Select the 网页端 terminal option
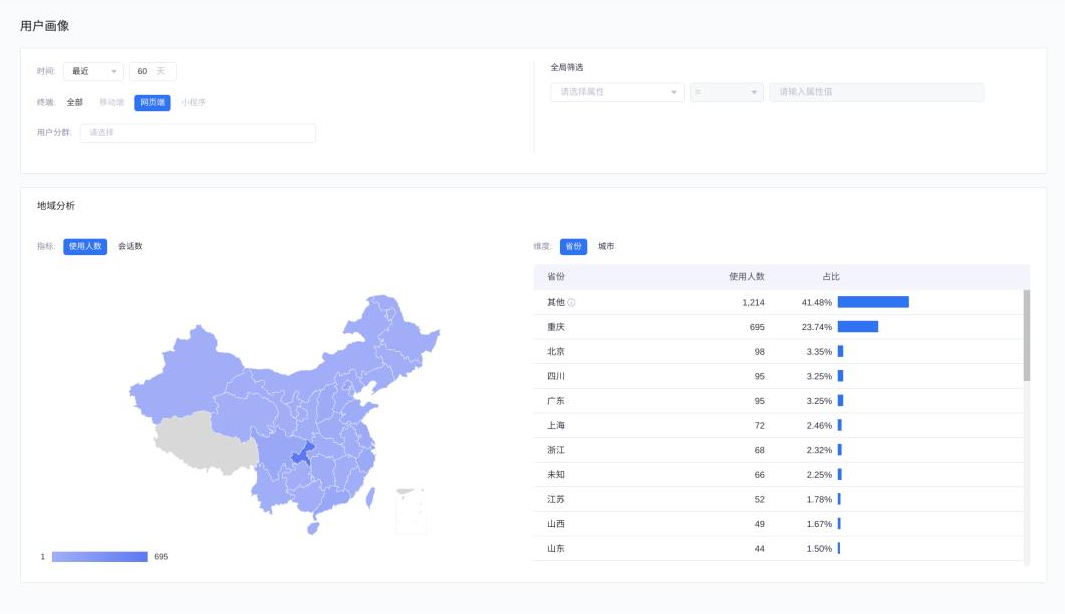The width and height of the screenshot is (1065, 614). (152, 103)
